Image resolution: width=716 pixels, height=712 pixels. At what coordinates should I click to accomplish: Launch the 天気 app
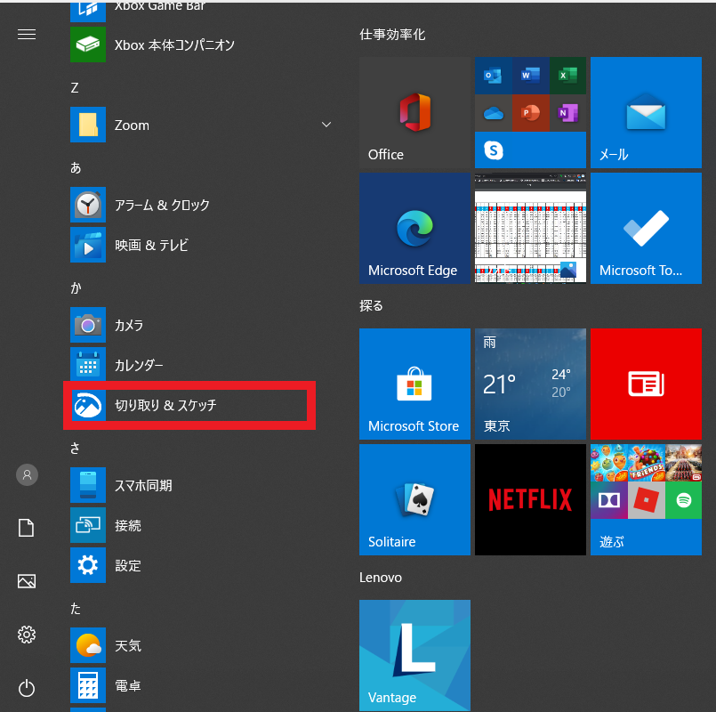click(201, 645)
